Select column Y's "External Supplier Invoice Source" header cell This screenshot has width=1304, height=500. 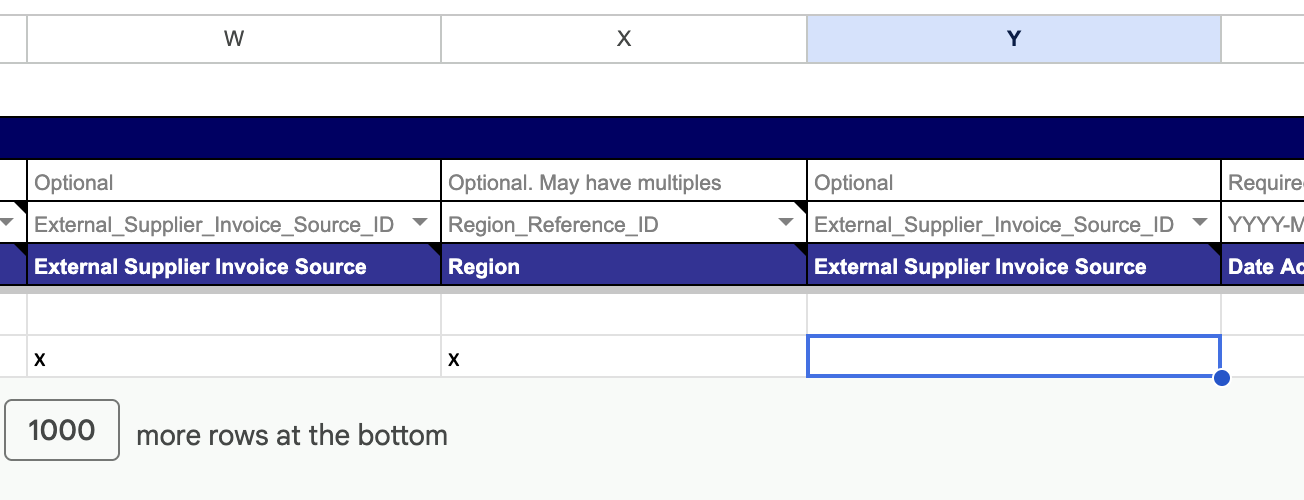click(x=1014, y=266)
